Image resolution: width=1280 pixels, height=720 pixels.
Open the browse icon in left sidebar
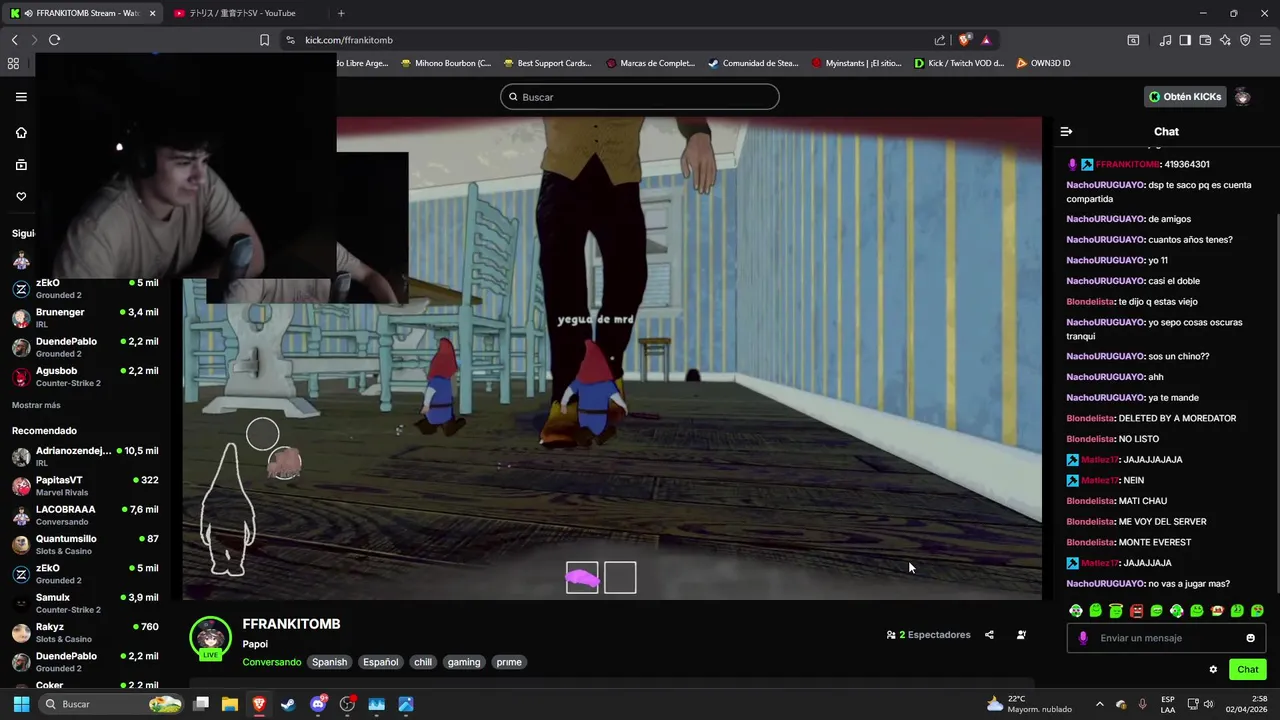(21, 165)
